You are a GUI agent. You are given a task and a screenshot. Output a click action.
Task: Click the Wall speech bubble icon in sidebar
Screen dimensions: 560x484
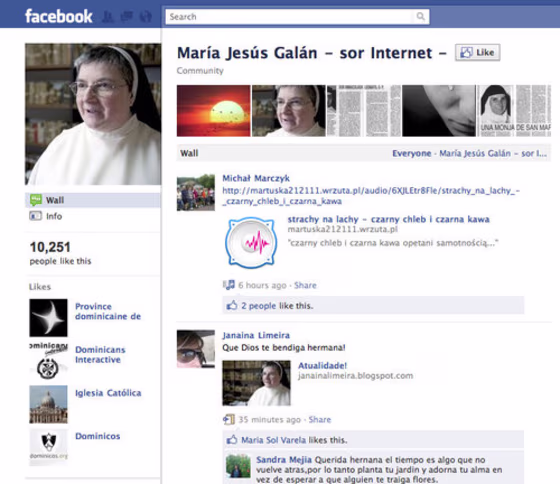(x=36, y=200)
